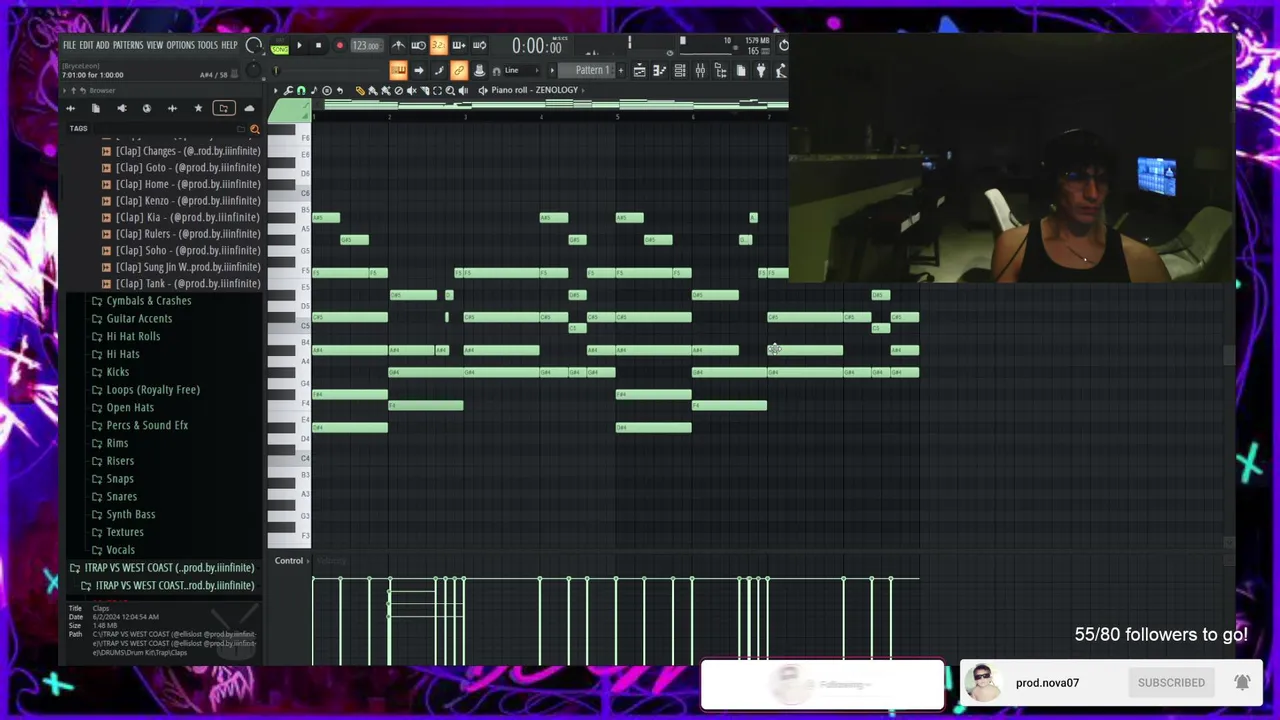Select the Paint brush tool in piano roll
The image size is (1280, 720).
pyautogui.click(x=373, y=91)
